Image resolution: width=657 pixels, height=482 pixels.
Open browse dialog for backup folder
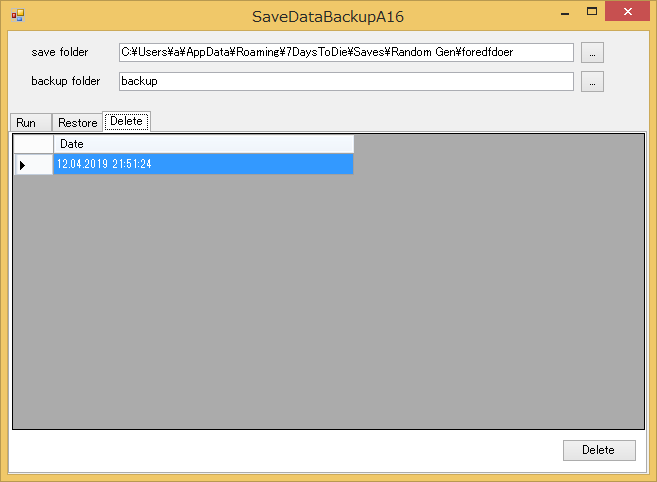pyautogui.click(x=592, y=81)
